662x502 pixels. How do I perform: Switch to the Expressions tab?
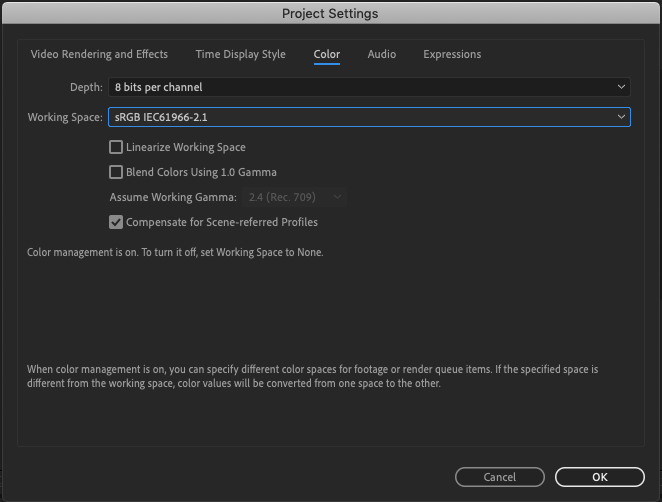452,54
